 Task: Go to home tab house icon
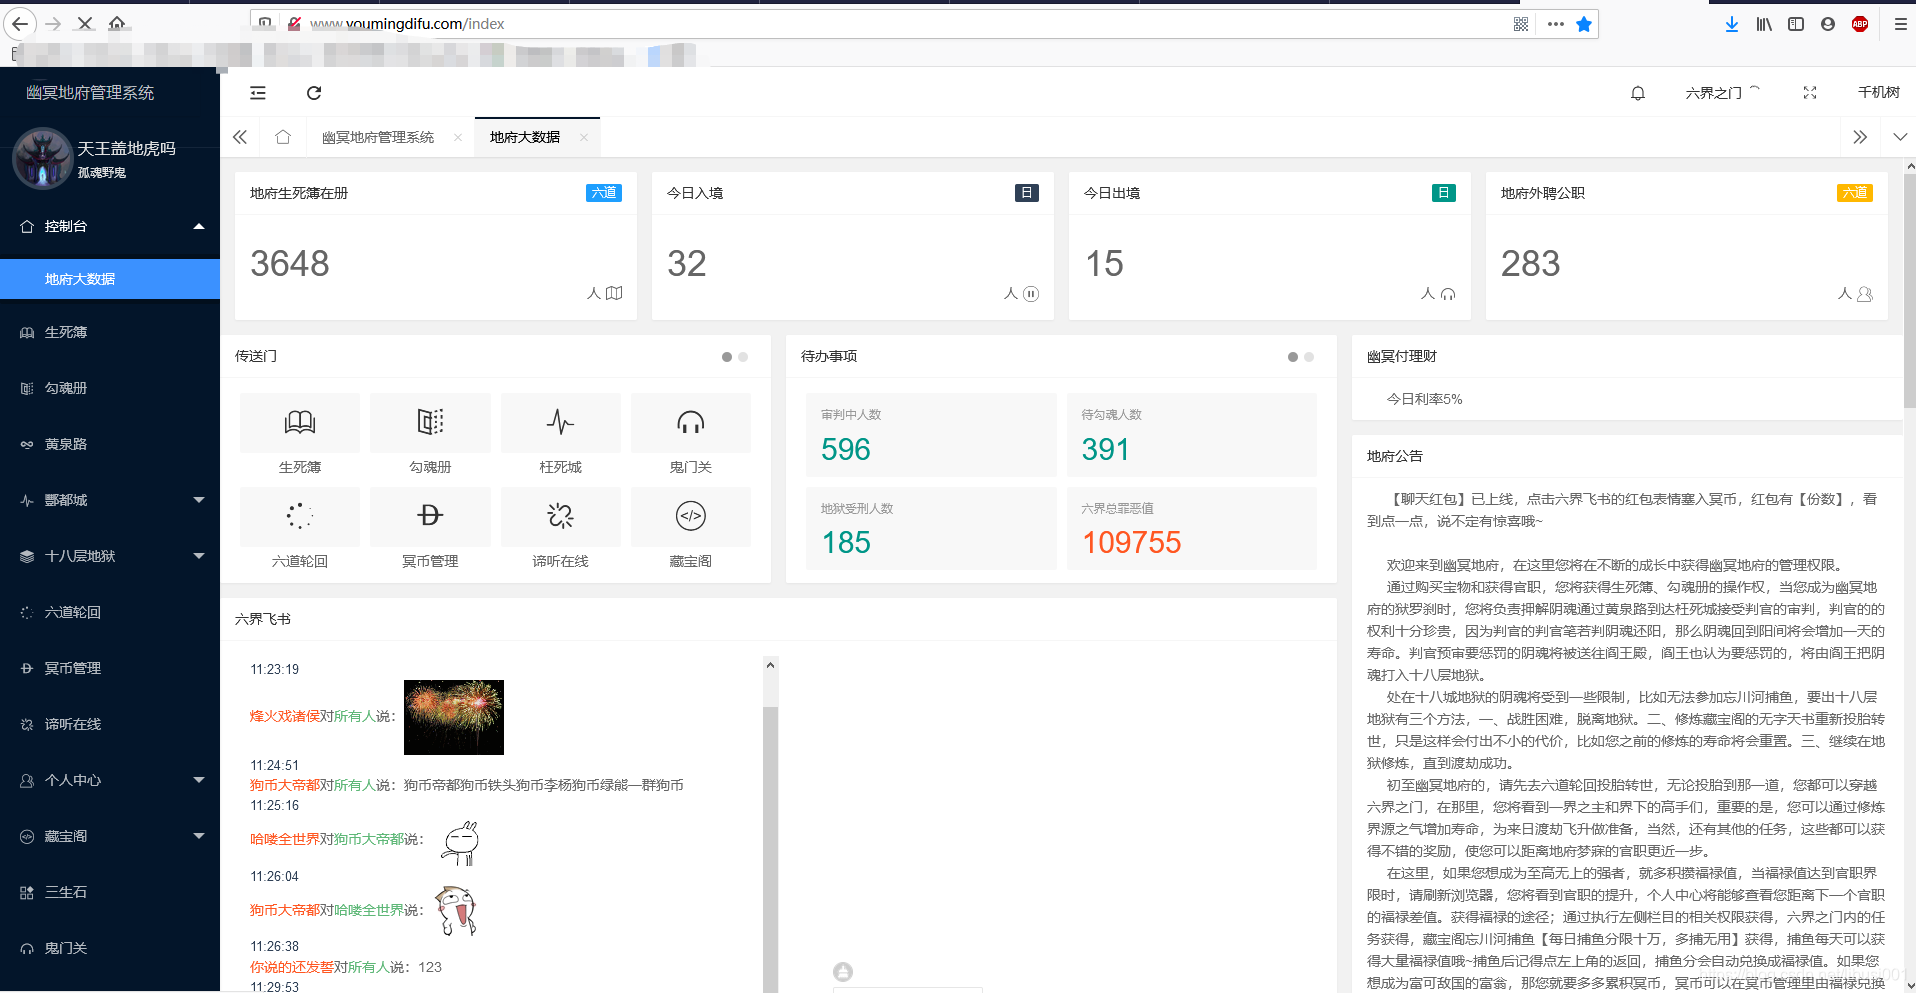coord(283,137)
